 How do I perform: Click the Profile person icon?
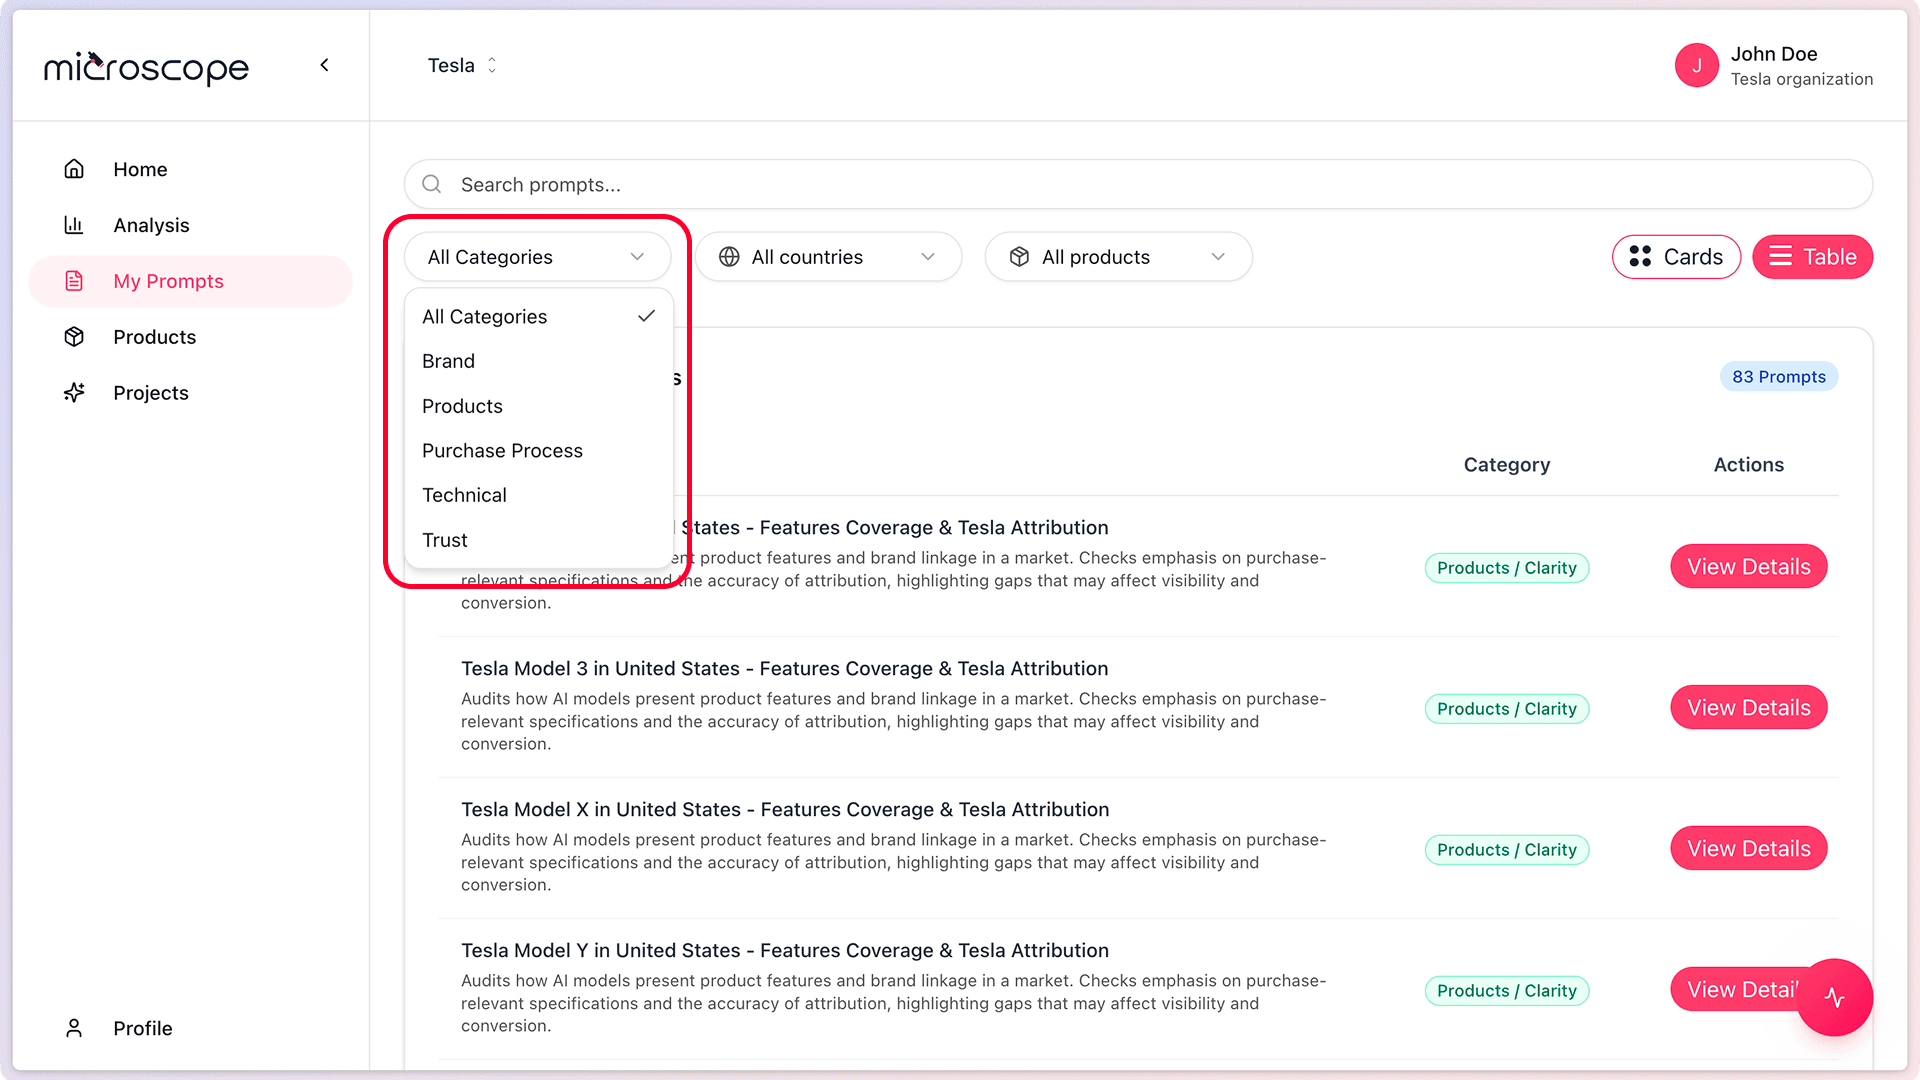point(74,1028)
